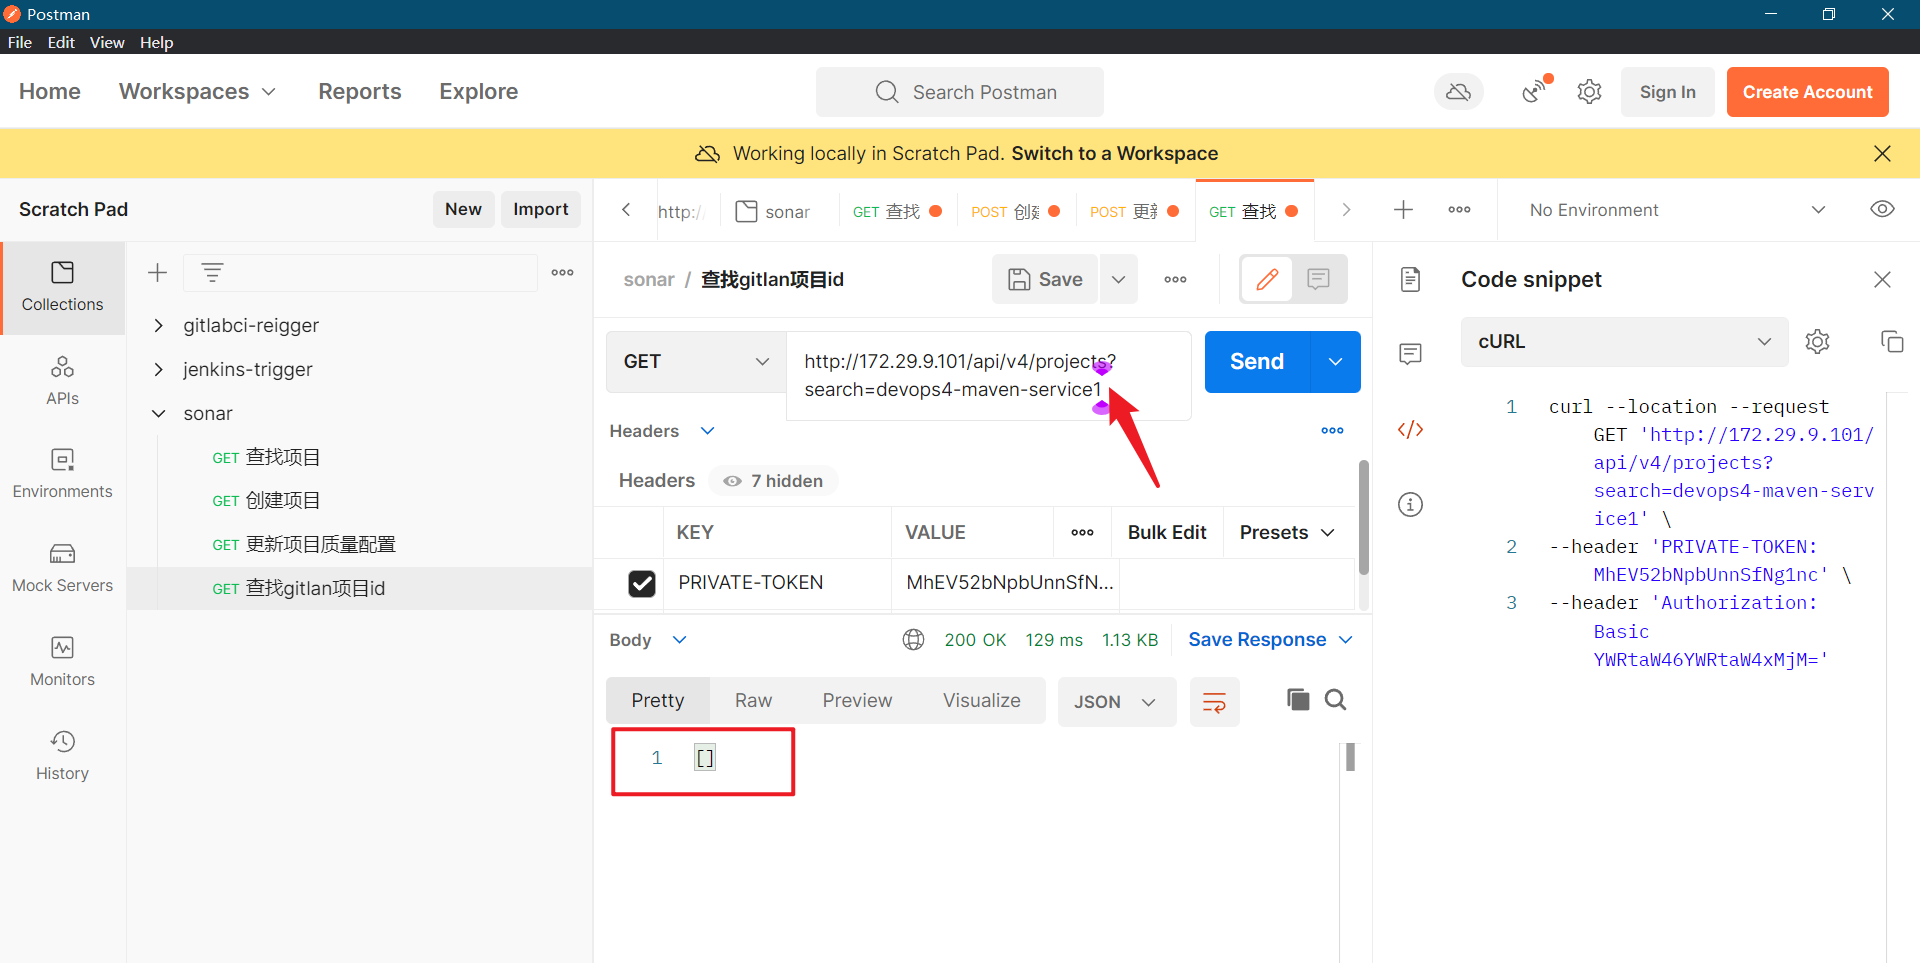Expand the gitlabci-reigger collection
The height and width of the screenshot is (963, 1920).
[x=158, y=326]
